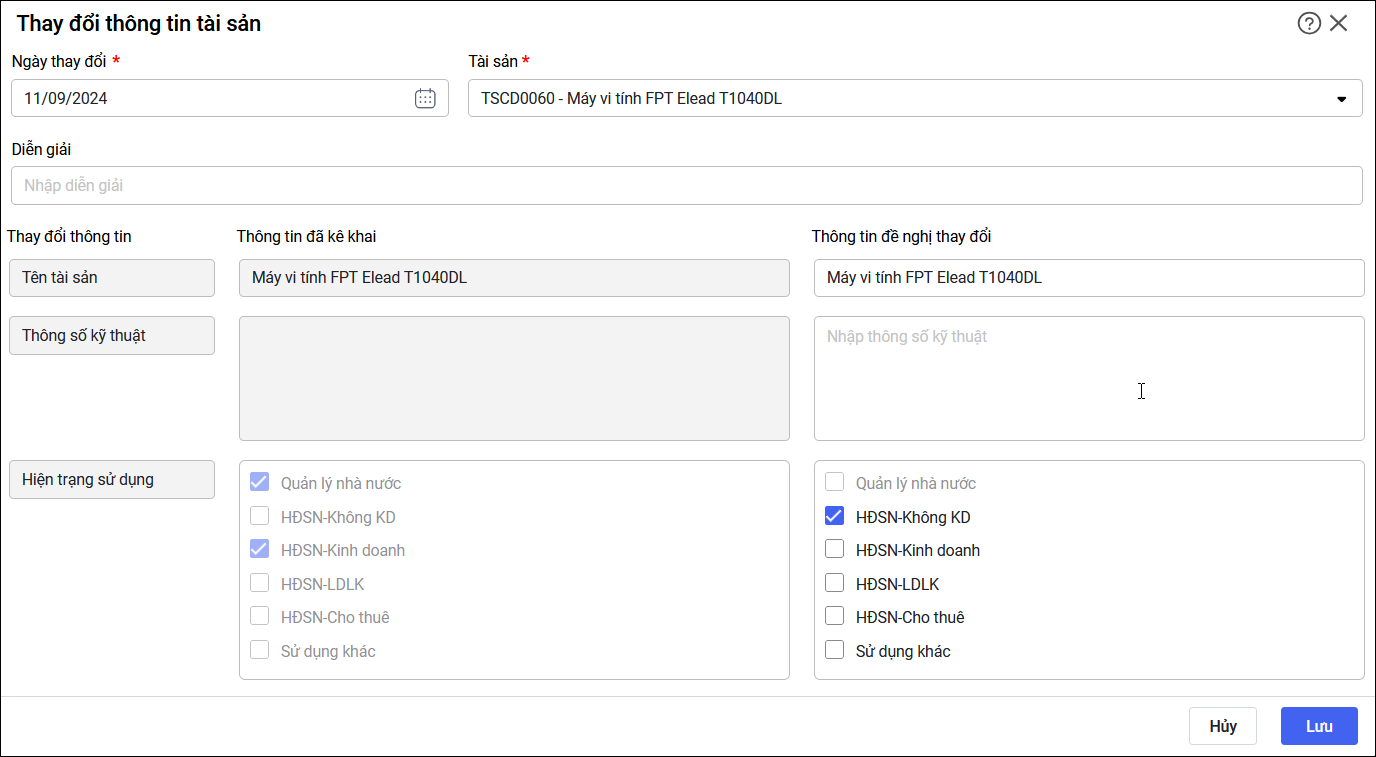Open the TSCD0060 asset combo box

pyautogui.click(x=900, y=98)
